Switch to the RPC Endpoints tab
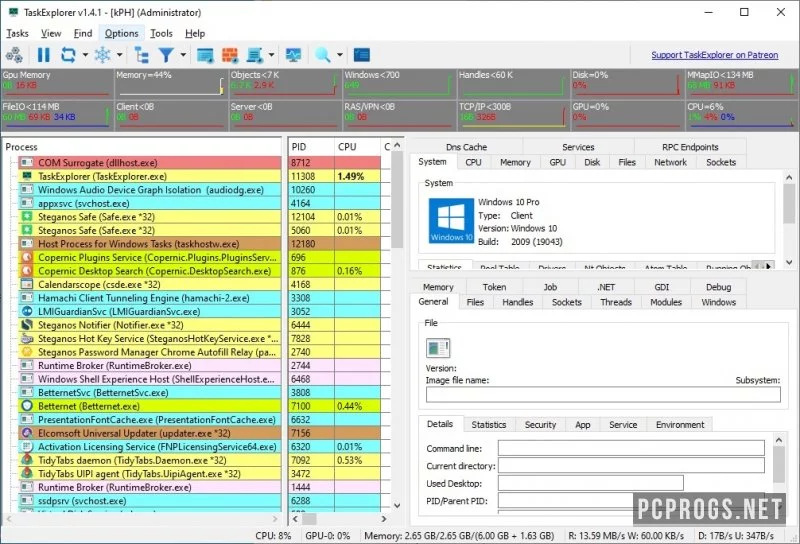Viewport: 800px width, 544px height. coord(690,147)
